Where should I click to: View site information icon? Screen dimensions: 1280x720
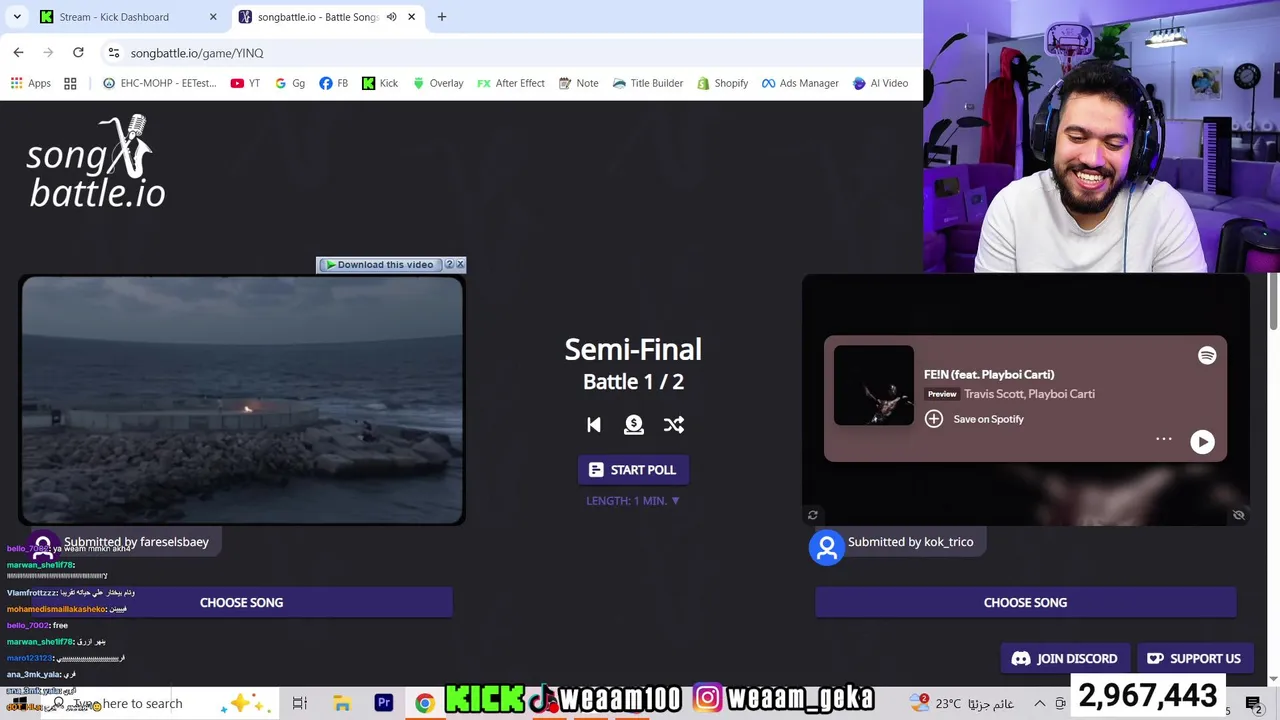click(114, 53)
